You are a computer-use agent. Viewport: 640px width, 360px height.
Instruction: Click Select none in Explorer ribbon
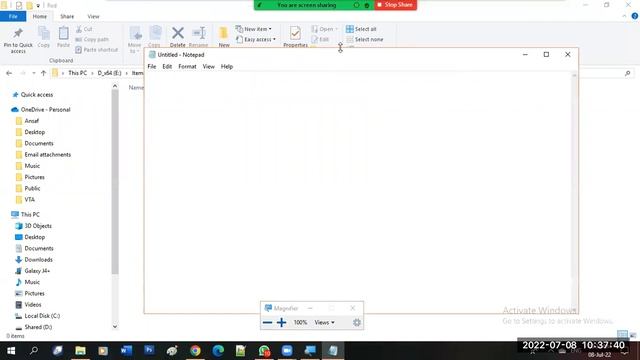[364, 39]
